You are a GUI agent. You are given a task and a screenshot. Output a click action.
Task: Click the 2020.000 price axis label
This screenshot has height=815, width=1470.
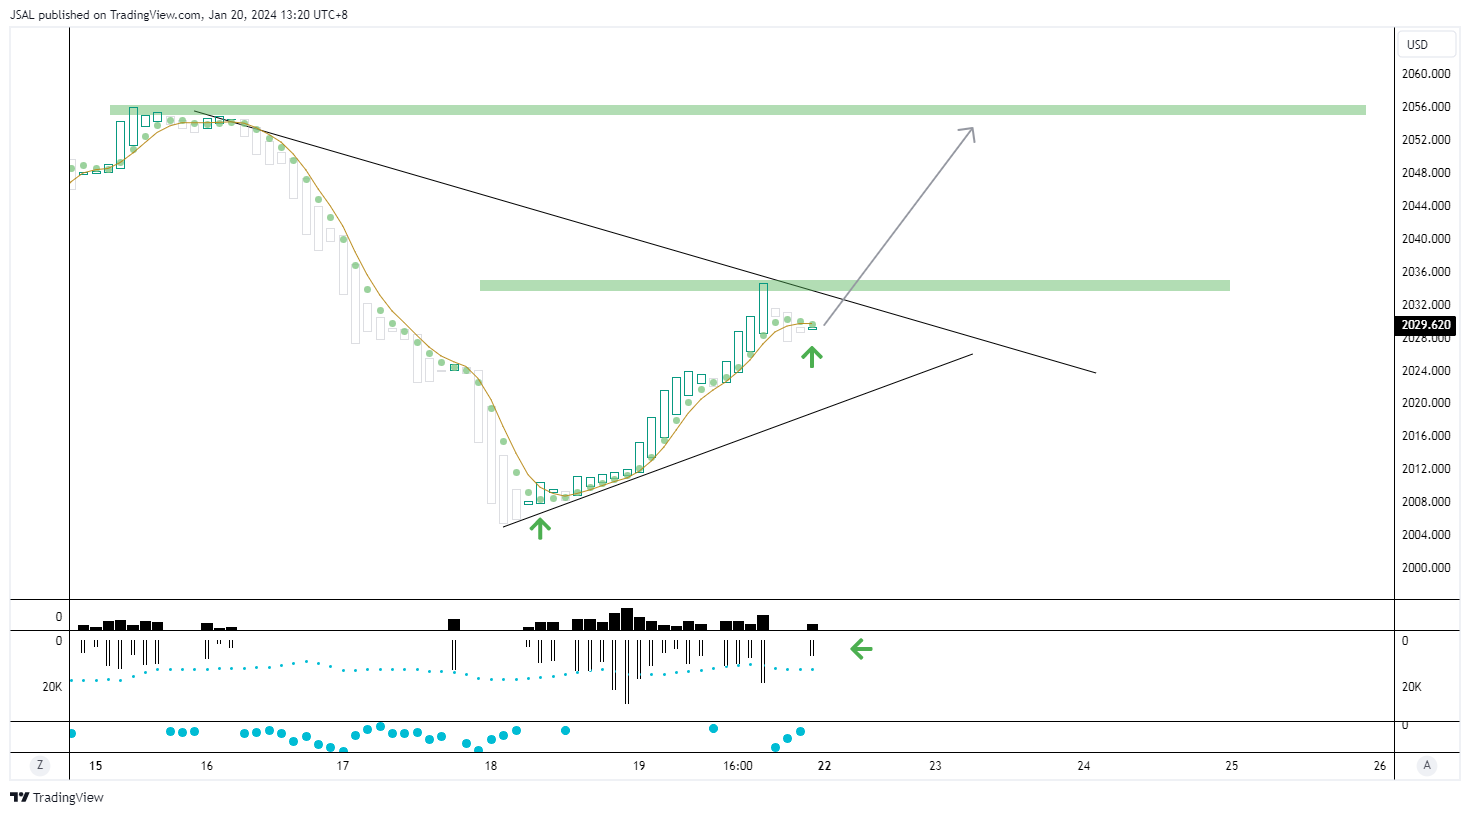point(1426,403)
